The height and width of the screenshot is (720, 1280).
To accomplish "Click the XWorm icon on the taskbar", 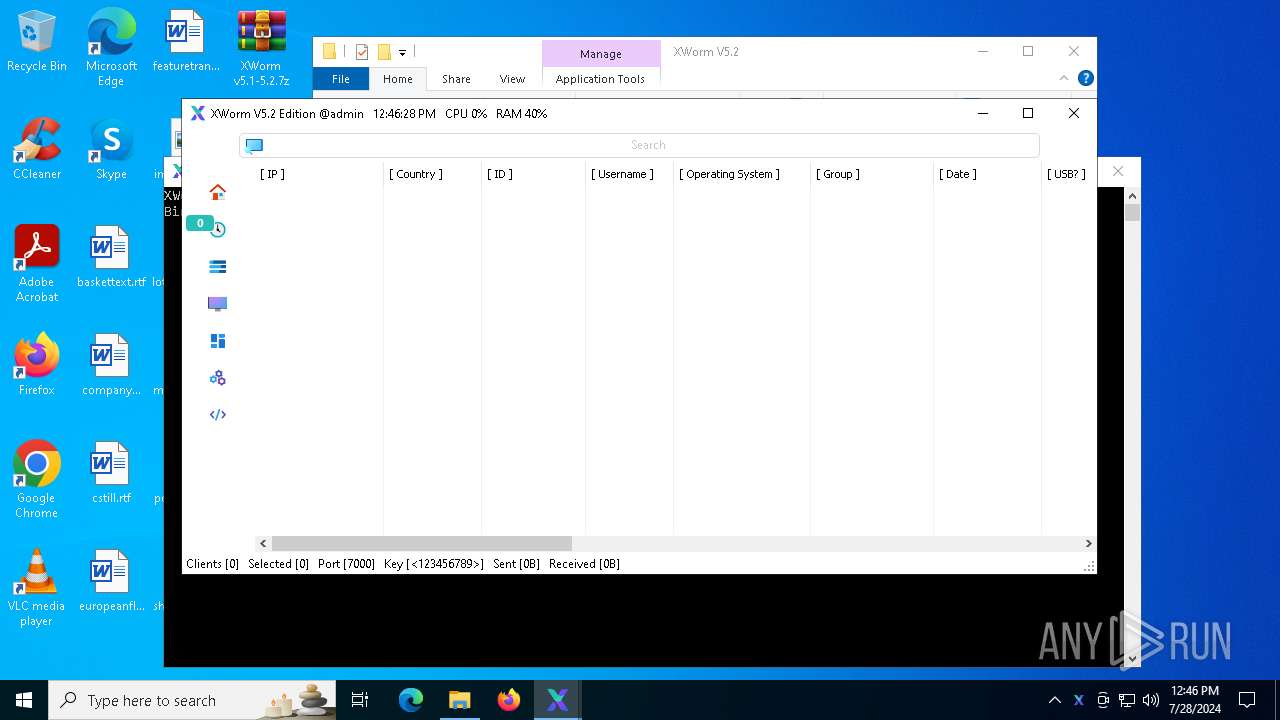I will tap(557, 700).
